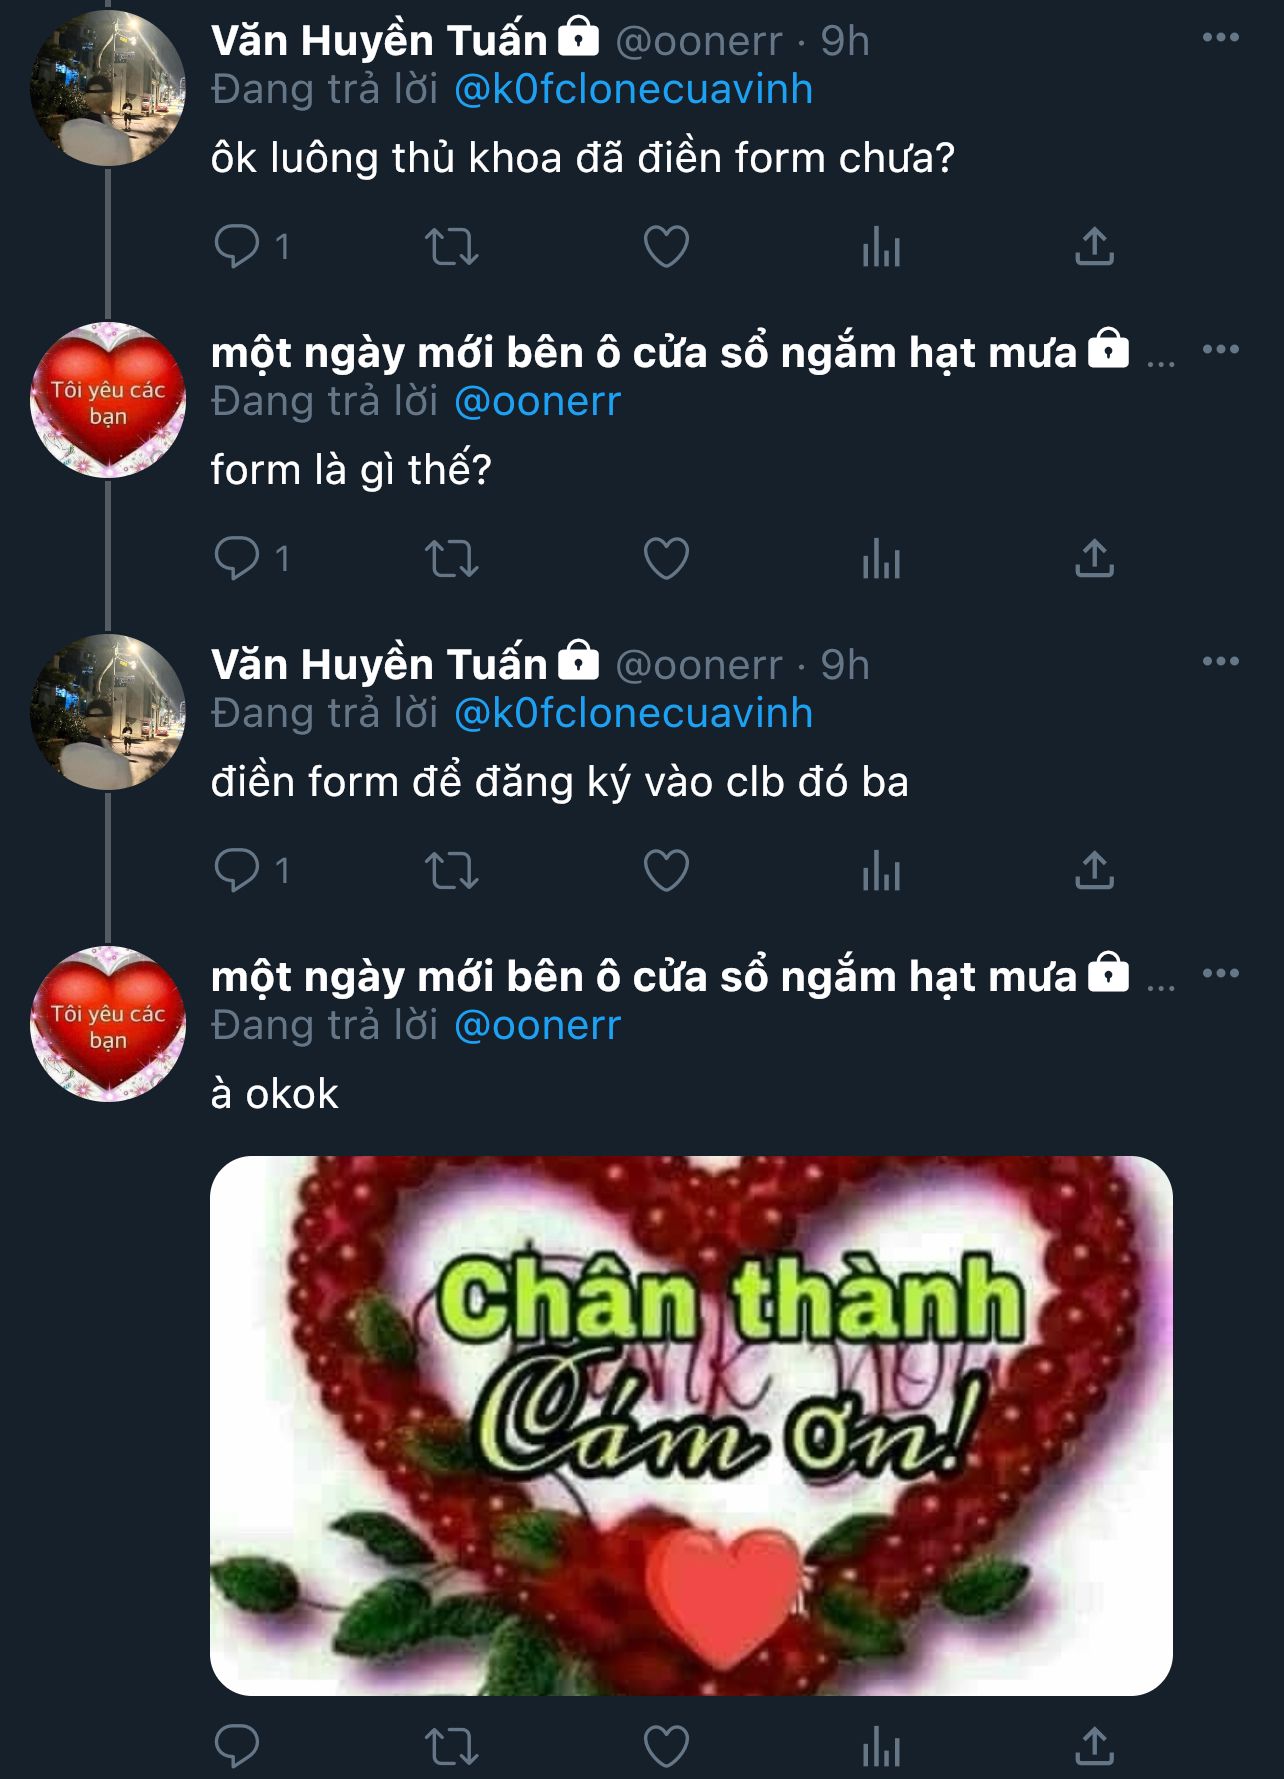This screenshot has height=1779, width=1284.
Task: View analytics for the 'à okok' tweet
Action: point(881,1746)
